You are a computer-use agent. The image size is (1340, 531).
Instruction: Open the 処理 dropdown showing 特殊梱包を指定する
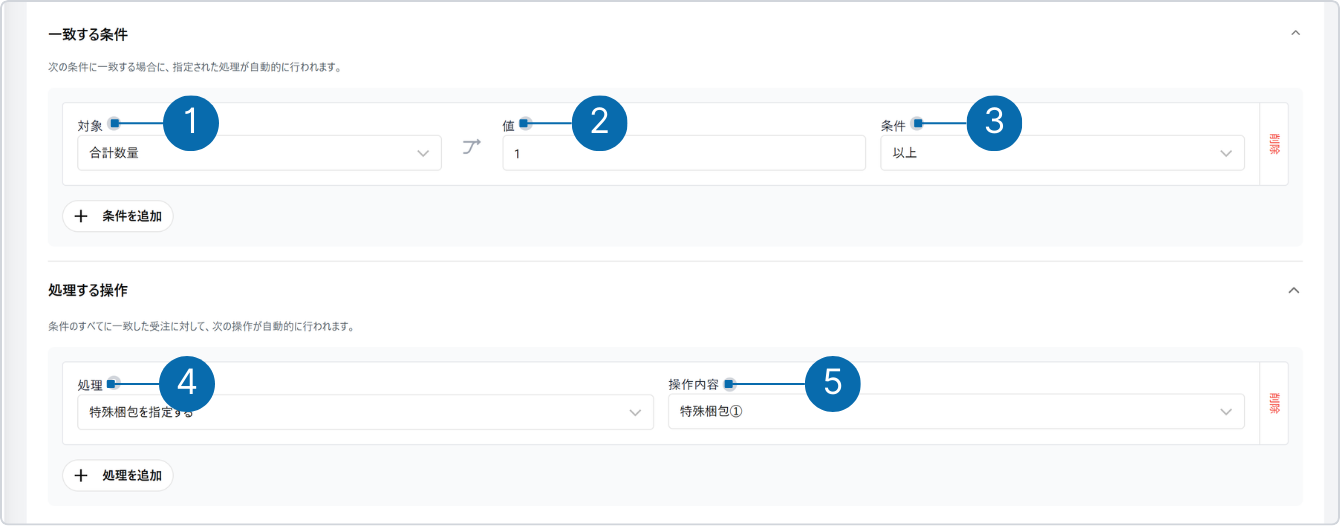coord(365,411)
